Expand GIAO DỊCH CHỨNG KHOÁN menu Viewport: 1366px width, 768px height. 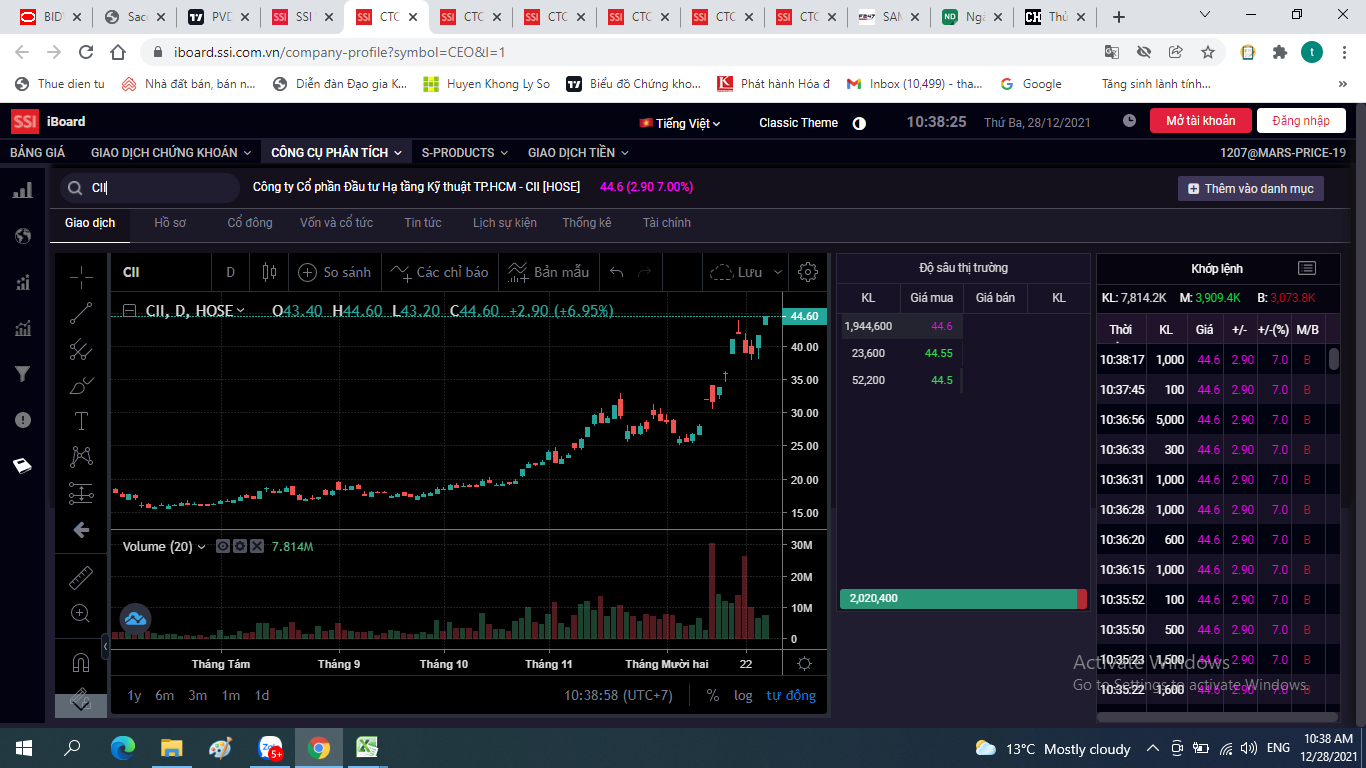point(170,153)
